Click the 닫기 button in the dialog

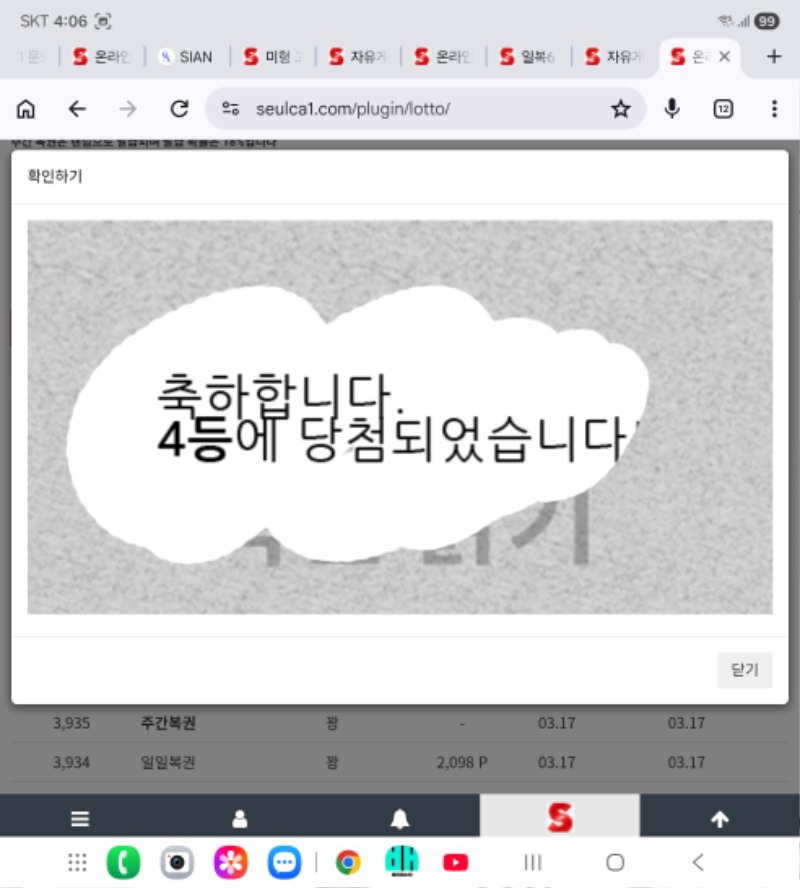745,670
